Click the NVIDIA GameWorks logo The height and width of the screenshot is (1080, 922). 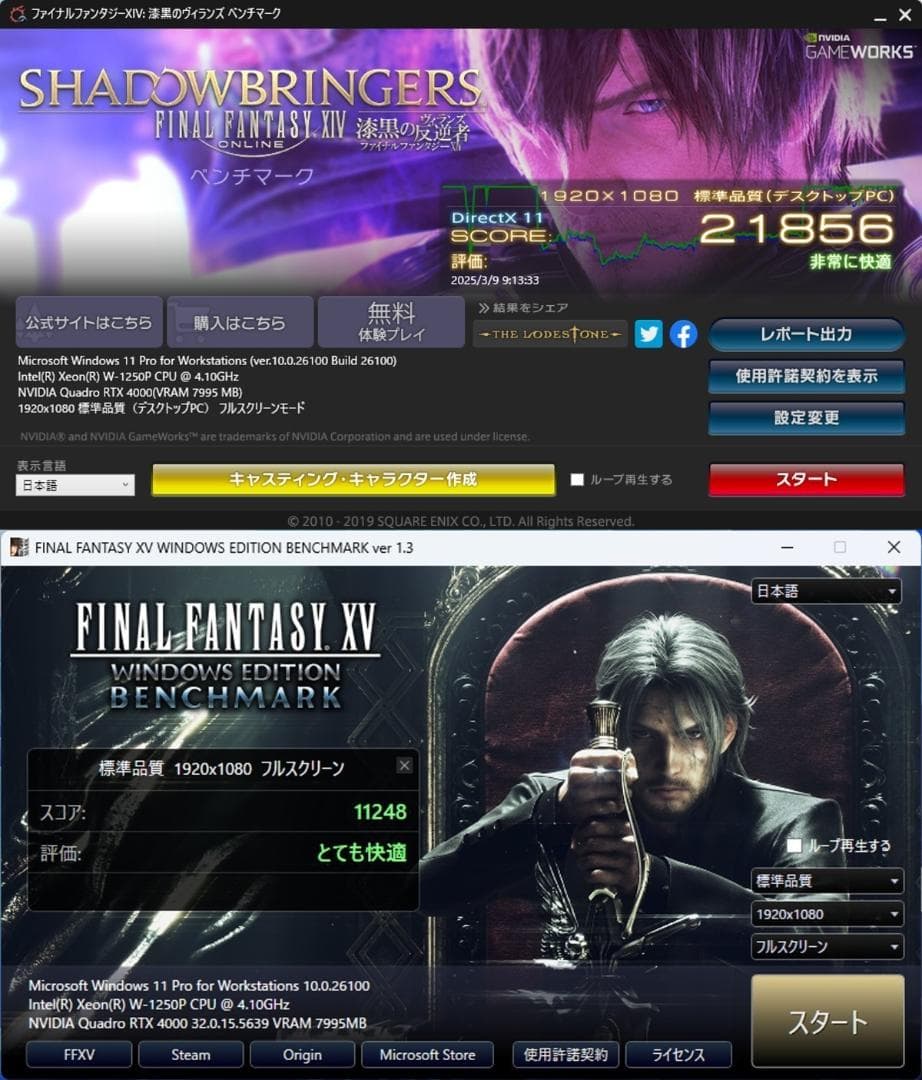859,46
